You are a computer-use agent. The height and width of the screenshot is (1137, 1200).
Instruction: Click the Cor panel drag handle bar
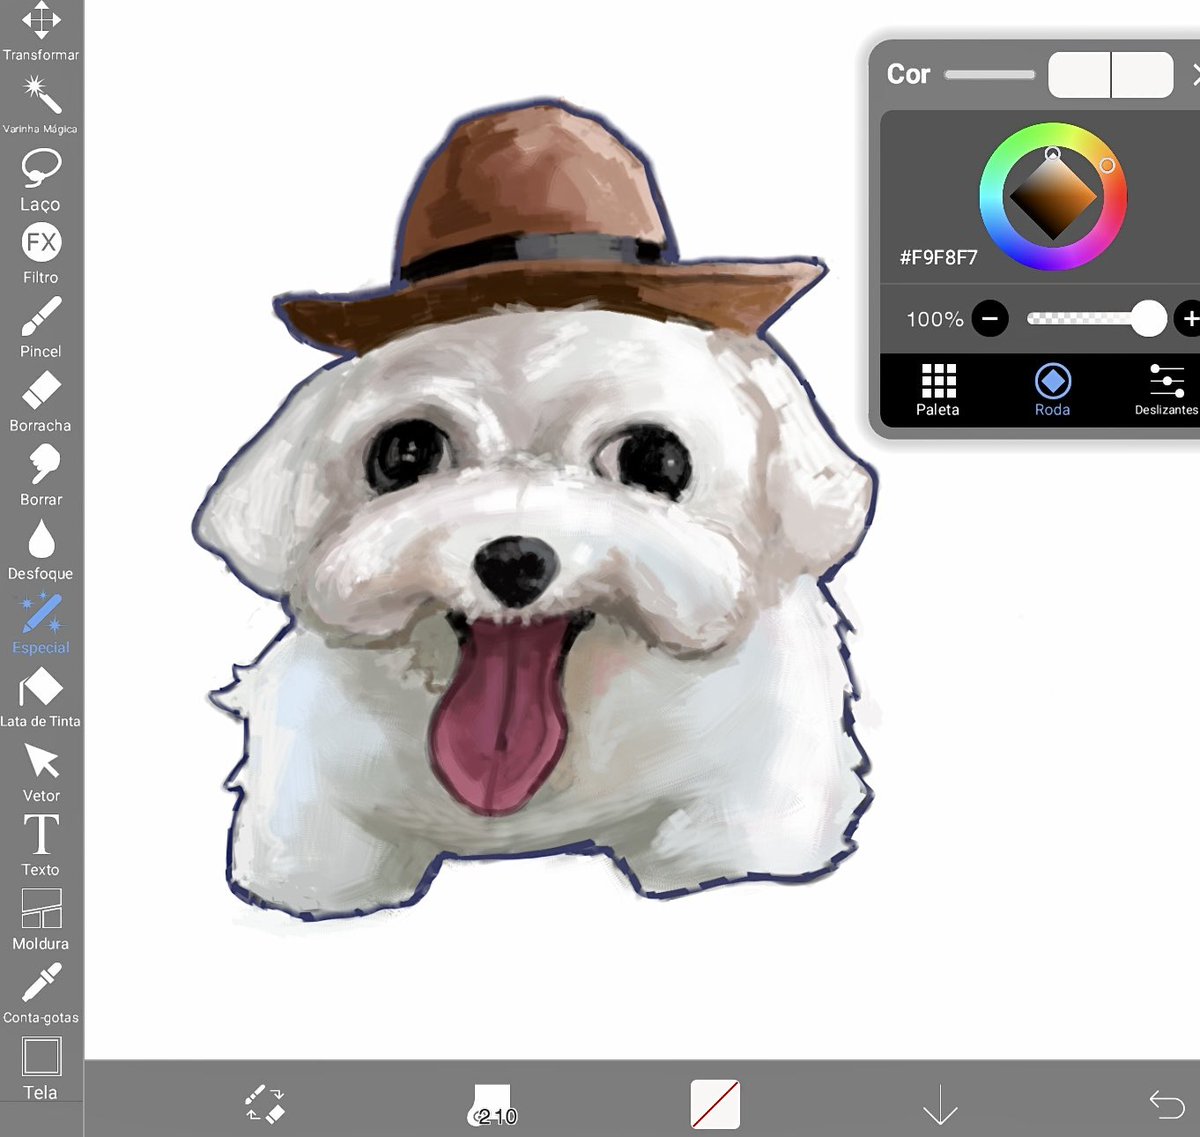(990, 74)
